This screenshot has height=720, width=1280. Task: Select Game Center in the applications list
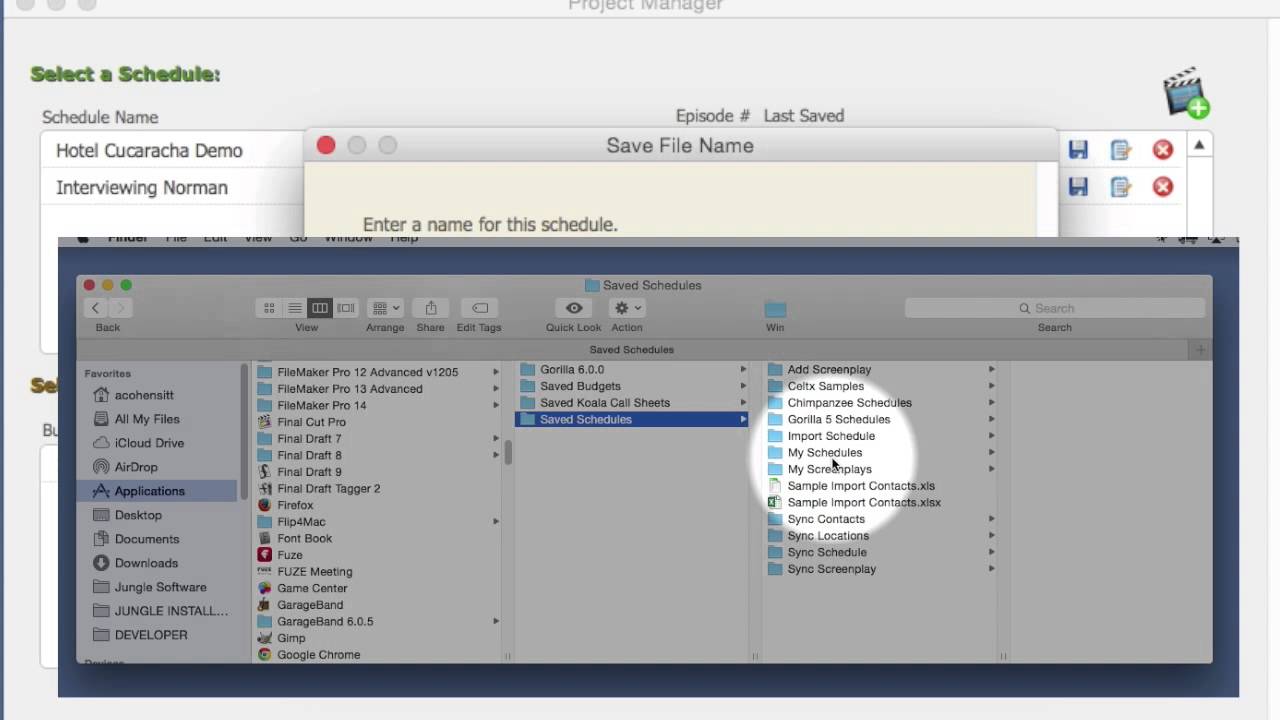click(x=312, y=588)
